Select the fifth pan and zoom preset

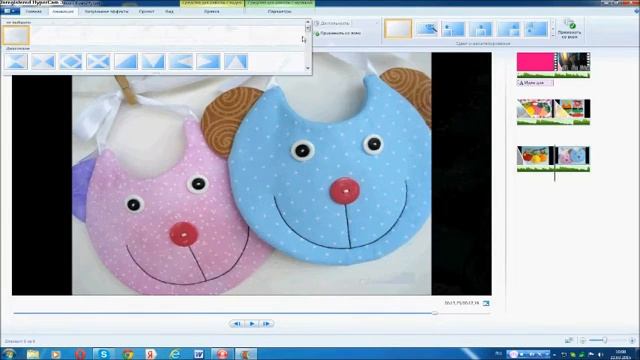[509, 29]
